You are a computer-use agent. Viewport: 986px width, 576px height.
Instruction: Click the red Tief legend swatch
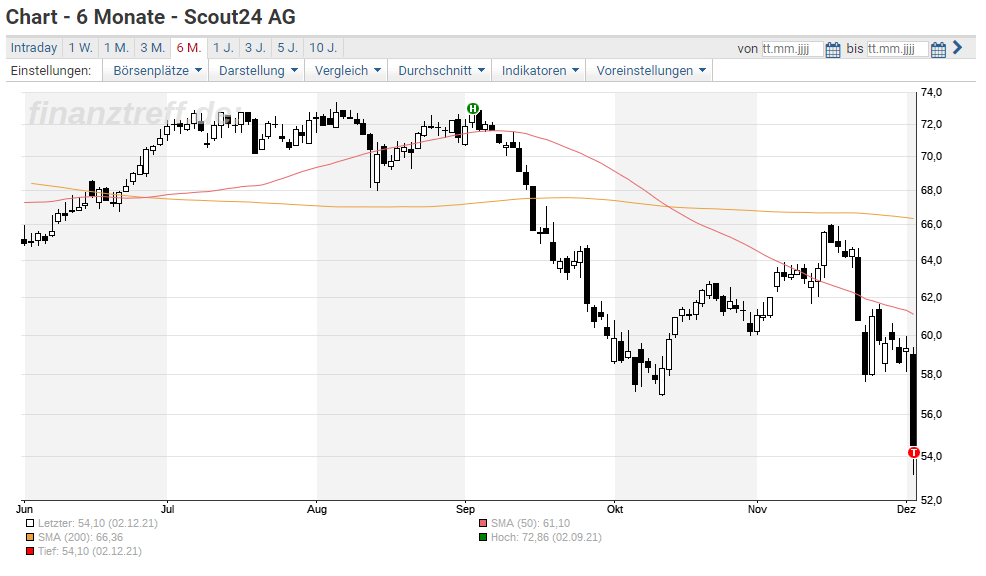30,551
